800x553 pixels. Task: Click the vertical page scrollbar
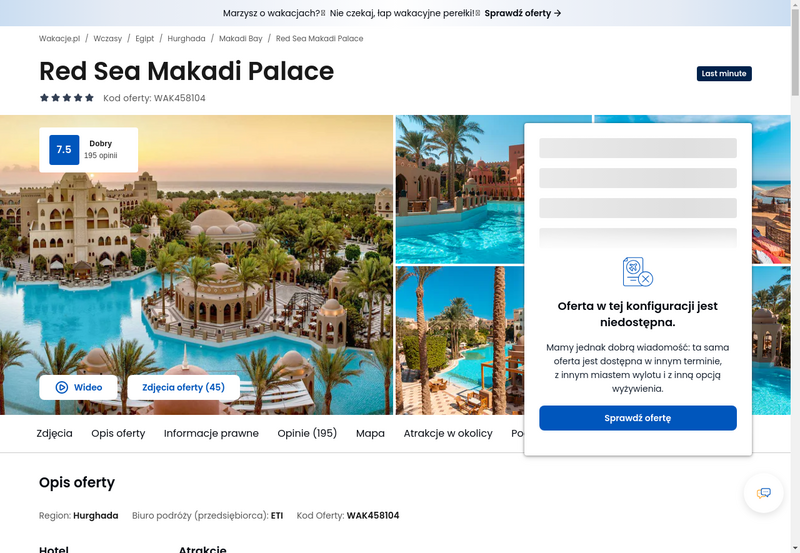point(795,276)
